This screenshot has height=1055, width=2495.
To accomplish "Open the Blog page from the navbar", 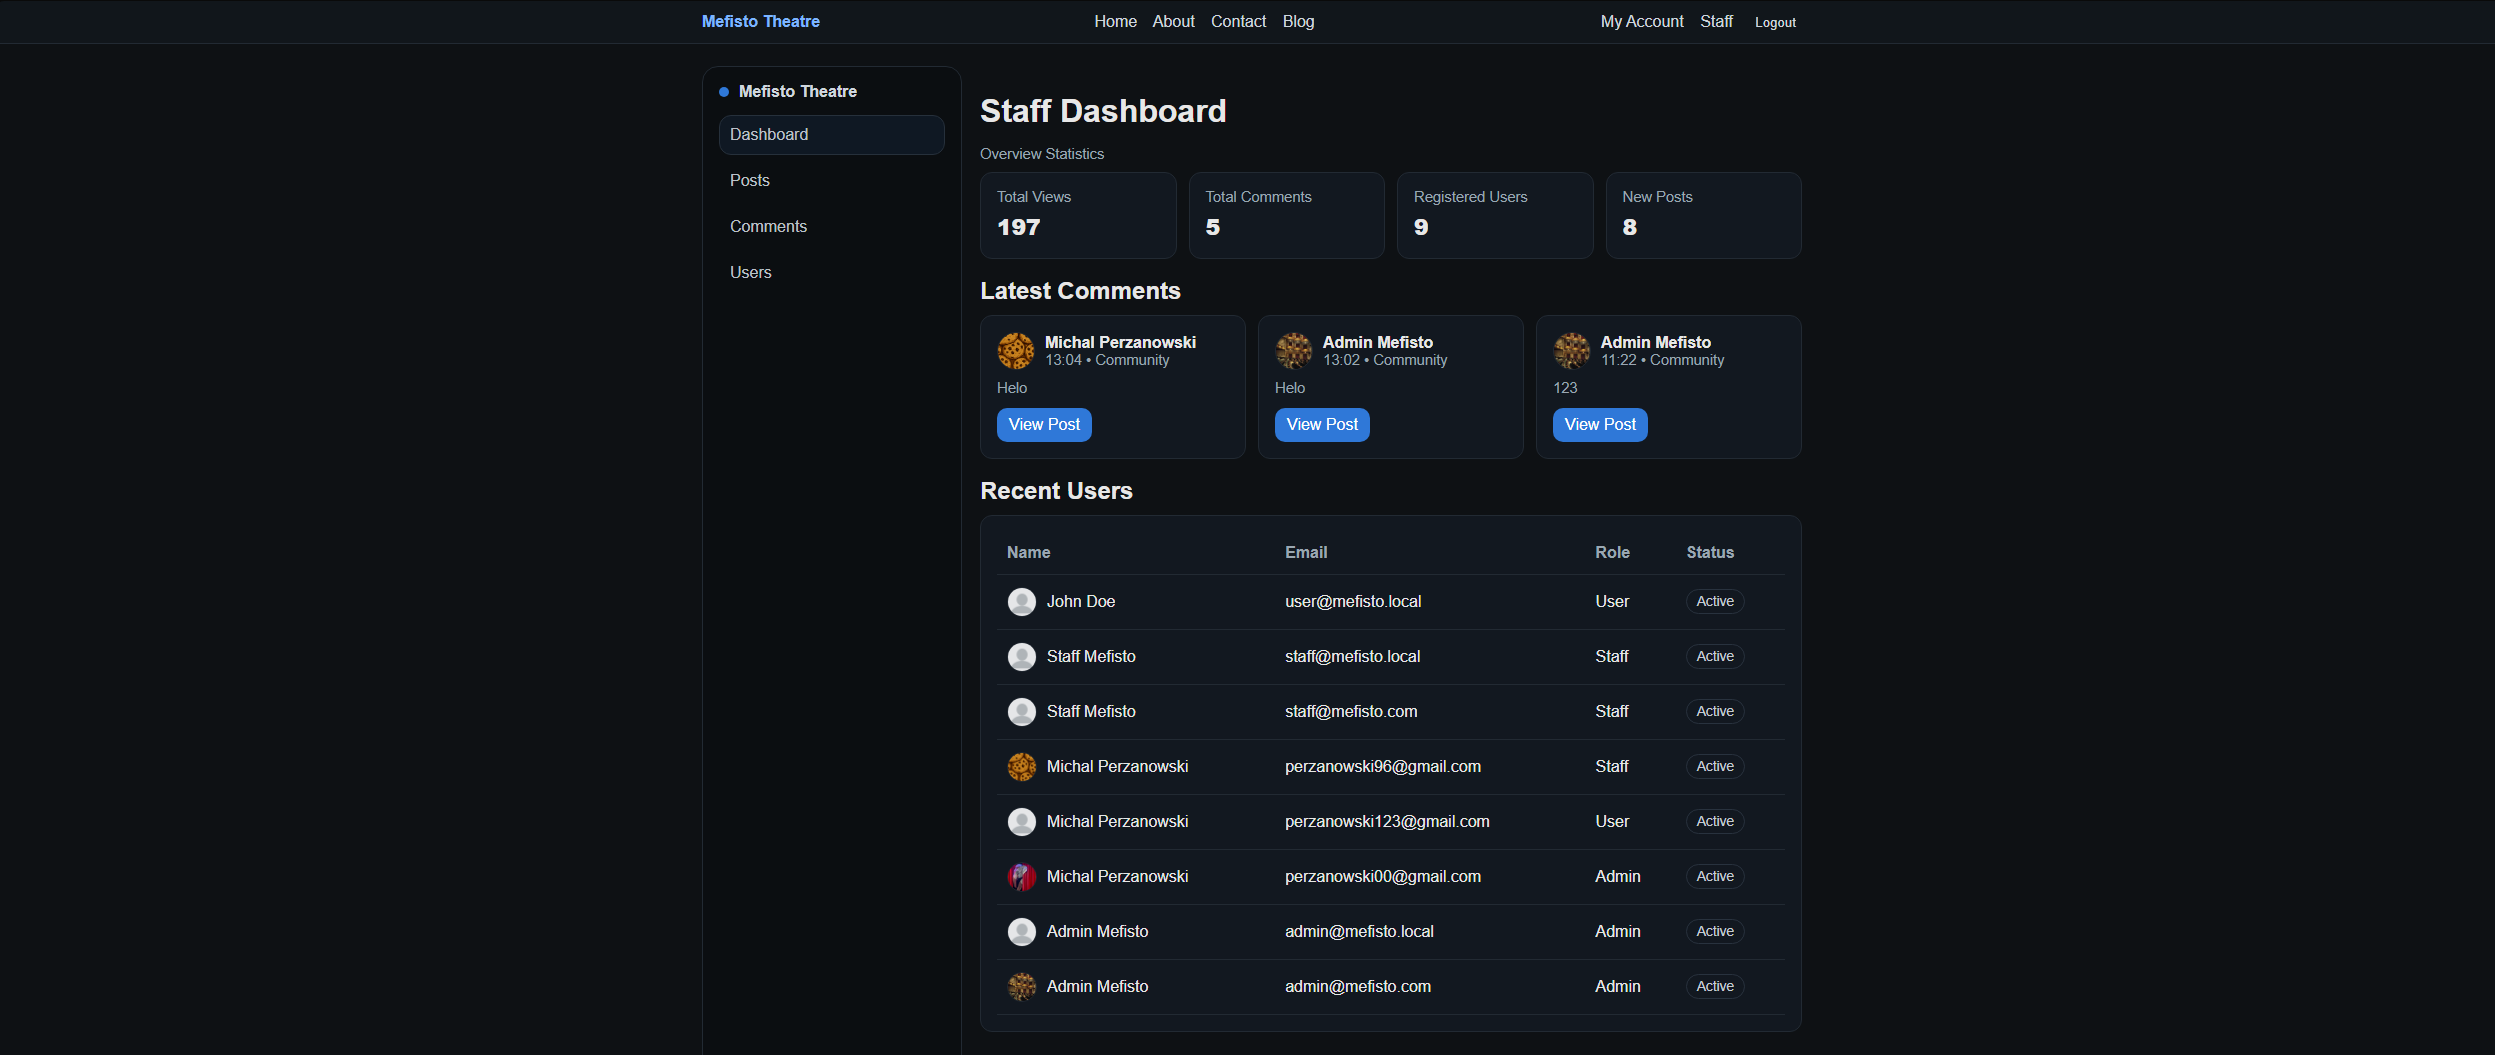I will tap(1297, 21).
